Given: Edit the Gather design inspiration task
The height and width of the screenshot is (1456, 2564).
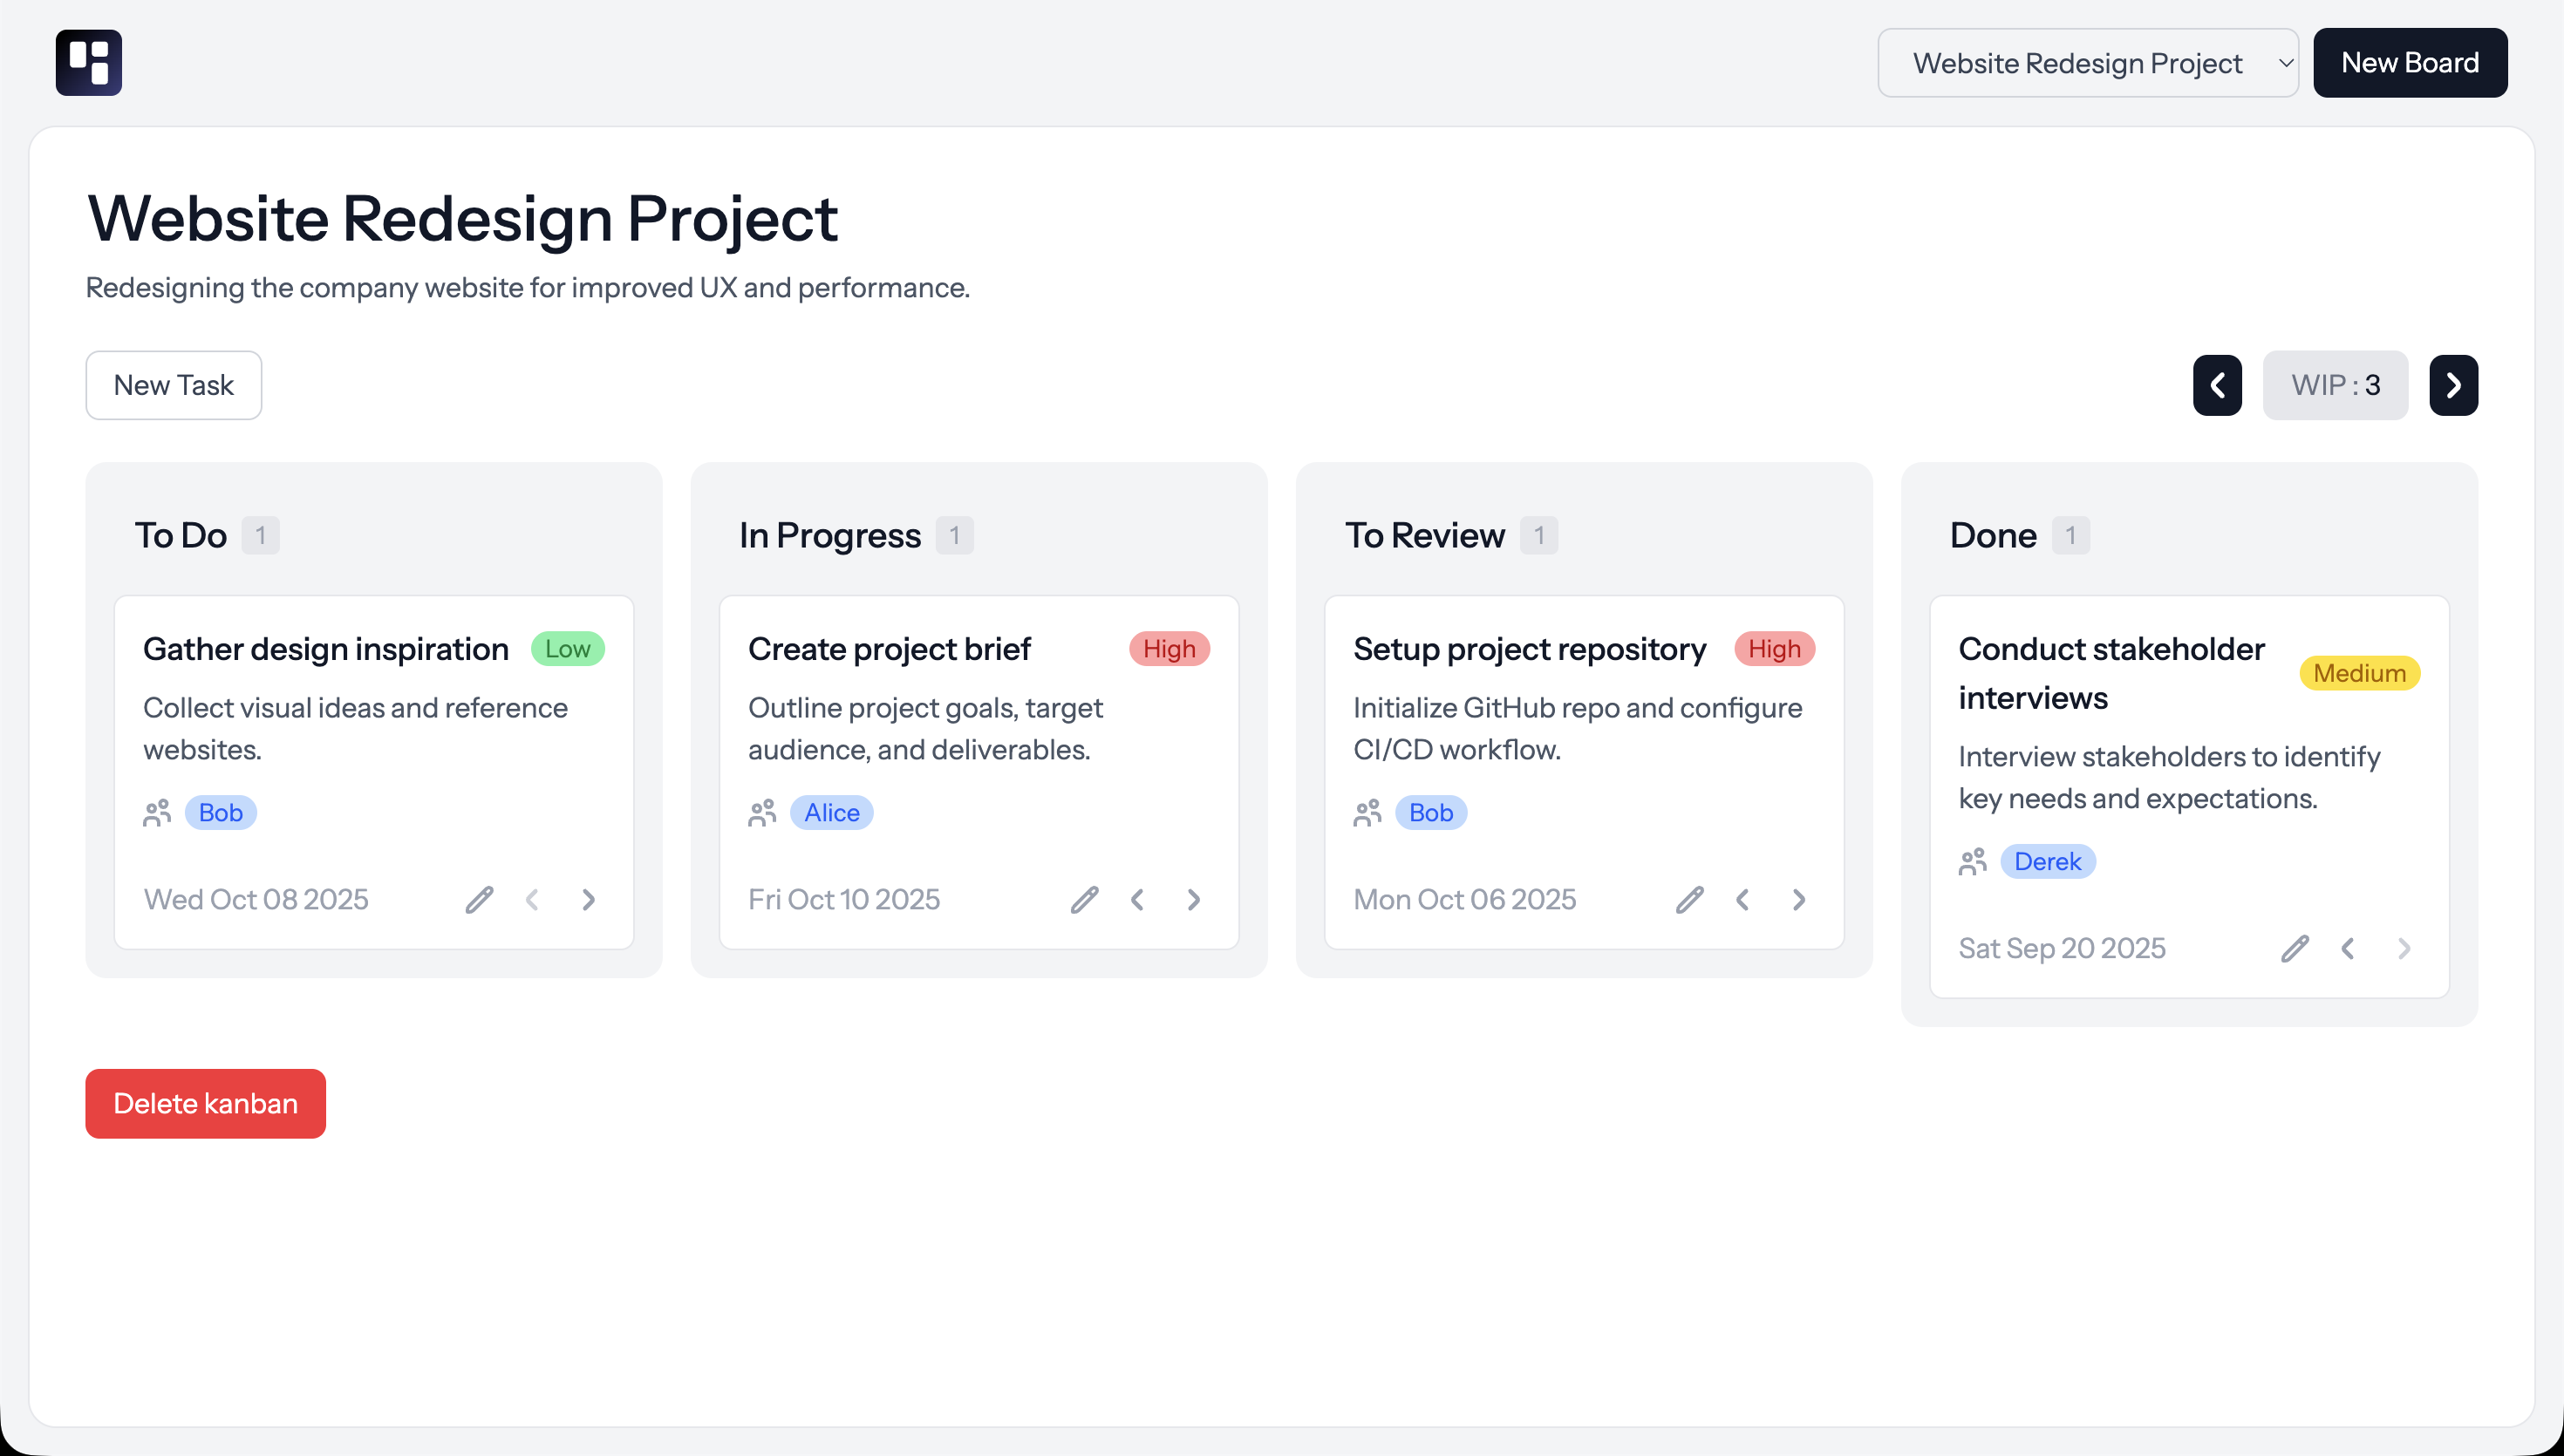Looking at the screenshot, I should (x=479, y=899).
